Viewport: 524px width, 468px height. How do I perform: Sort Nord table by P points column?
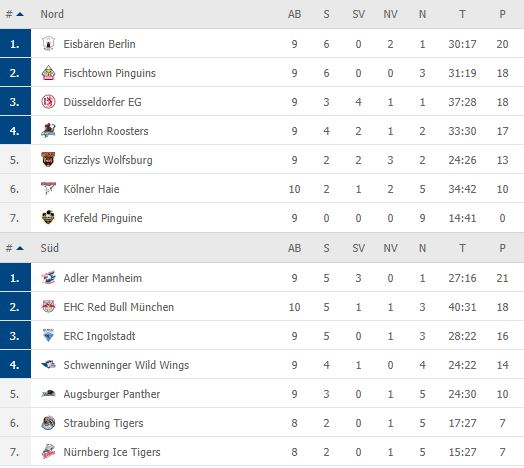[502, 14]
